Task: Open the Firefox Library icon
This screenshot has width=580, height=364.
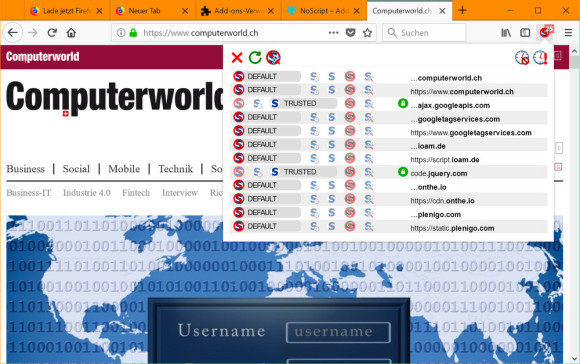Action: coord(506,33)
